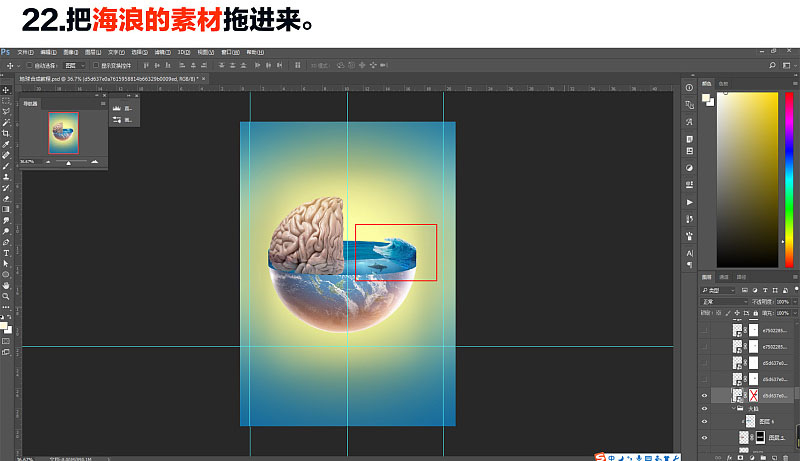
Task: Hide the highlighted d5d637e0 layer with red-X mask
Action: (x=705, y=396)
